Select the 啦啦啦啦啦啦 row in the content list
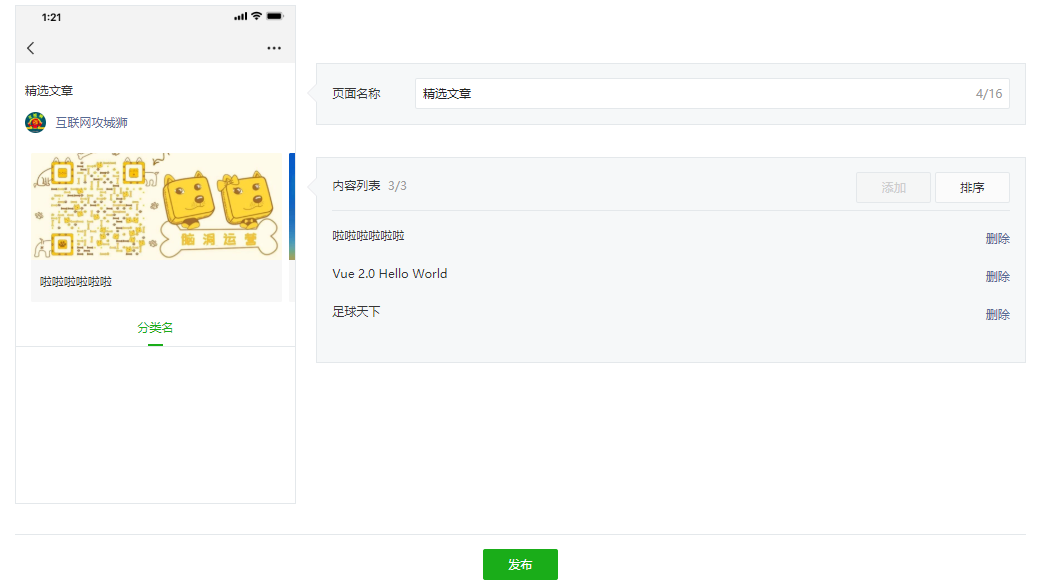Image resolution: width=1054 pixels, height=586 pixels. (368, 236)
